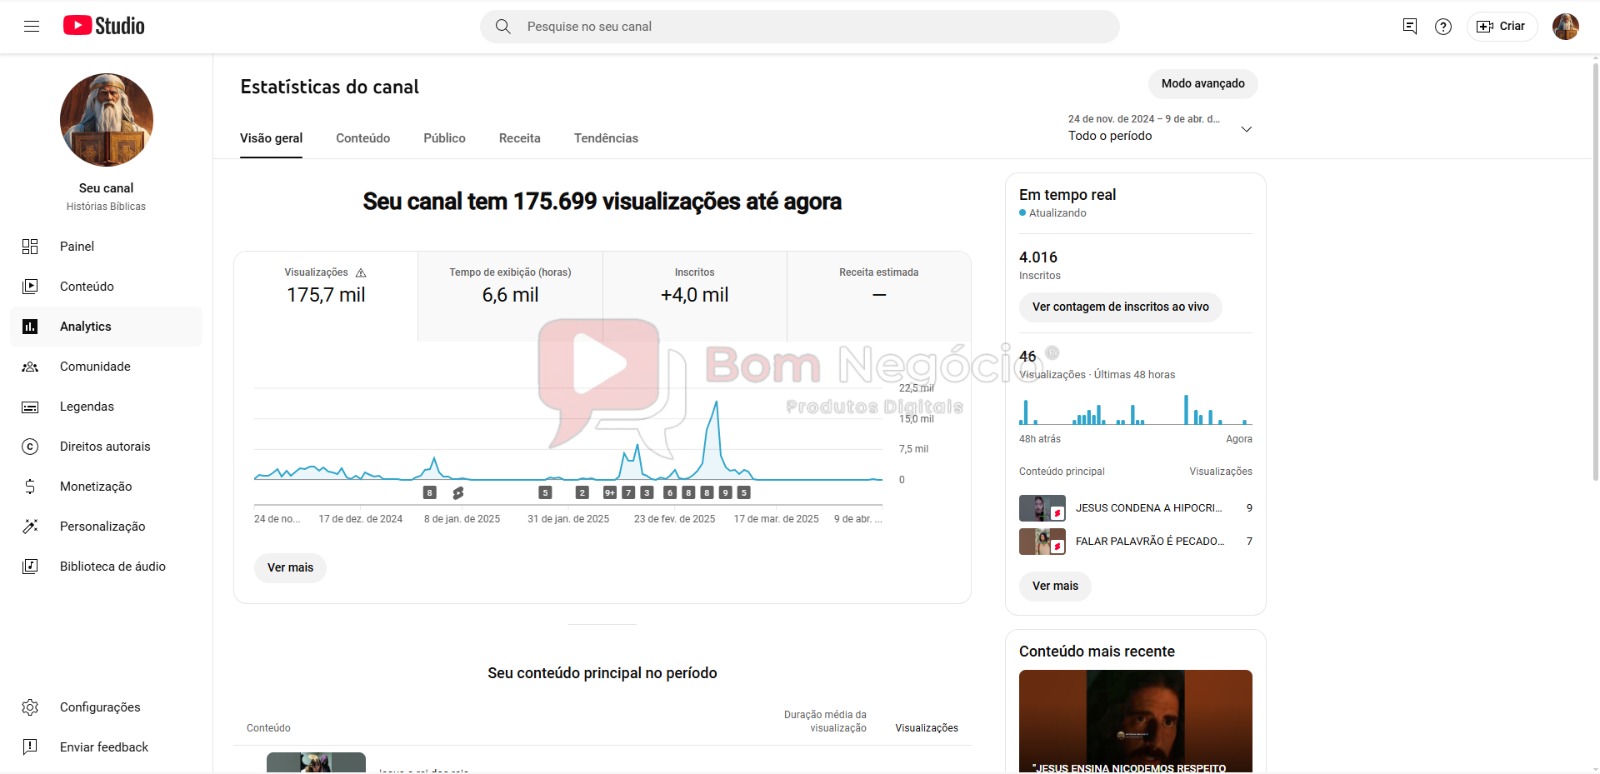Switch to the Visão geral tab

[271, 138]
